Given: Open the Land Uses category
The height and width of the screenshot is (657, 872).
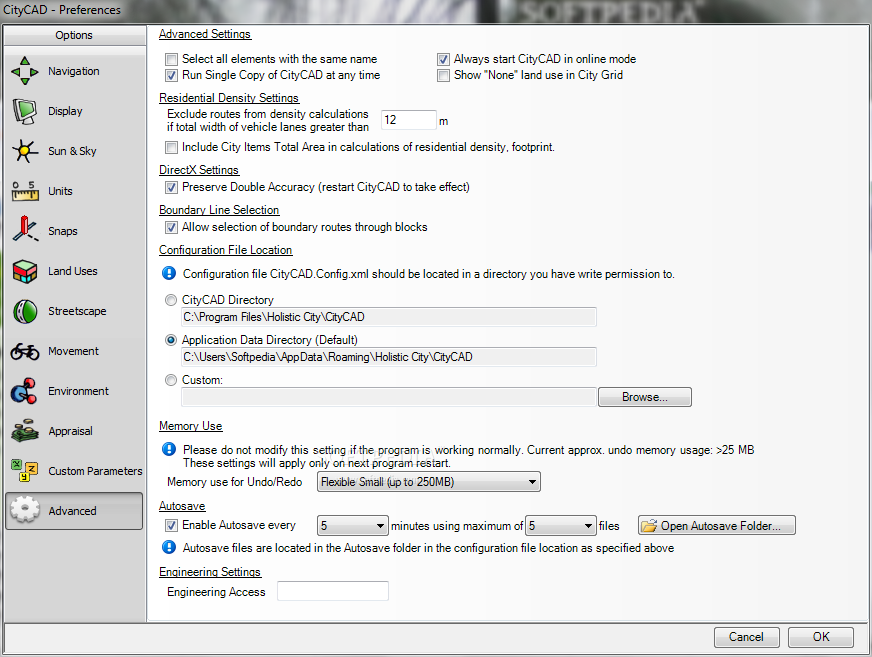Looking at the screenshot, I should tap(73, 271).
